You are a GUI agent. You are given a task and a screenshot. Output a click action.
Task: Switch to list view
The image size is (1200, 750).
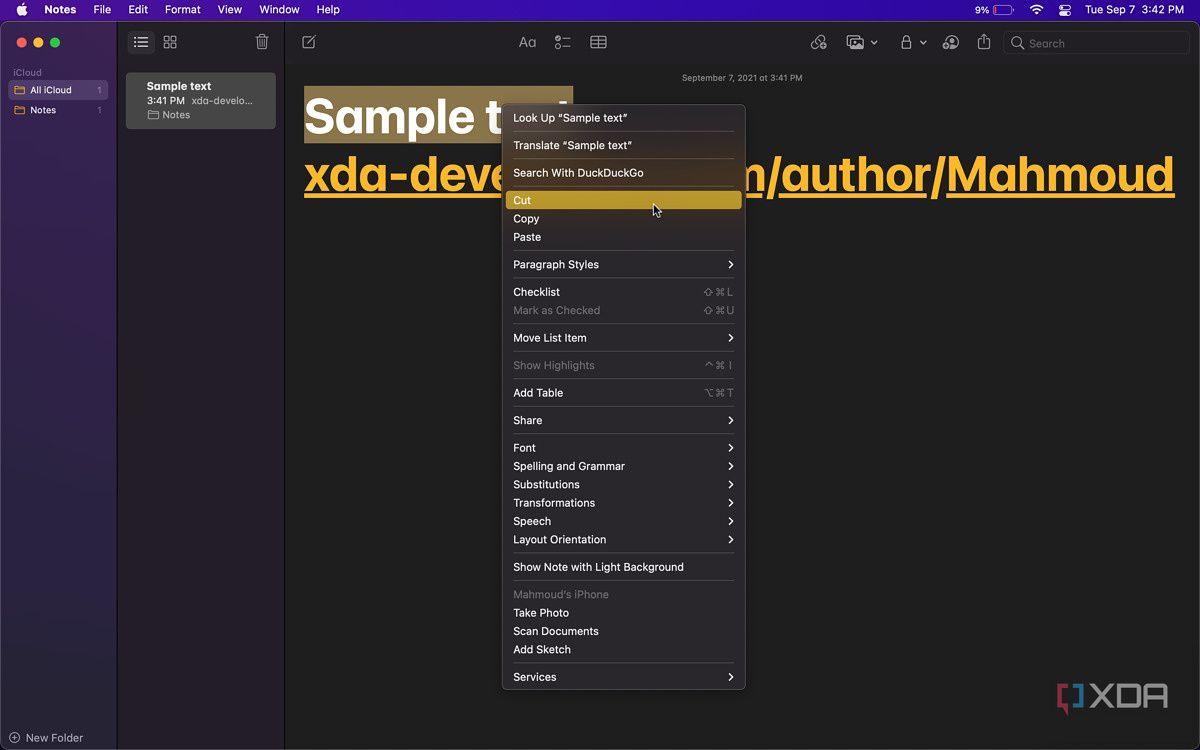pos(141,42)
